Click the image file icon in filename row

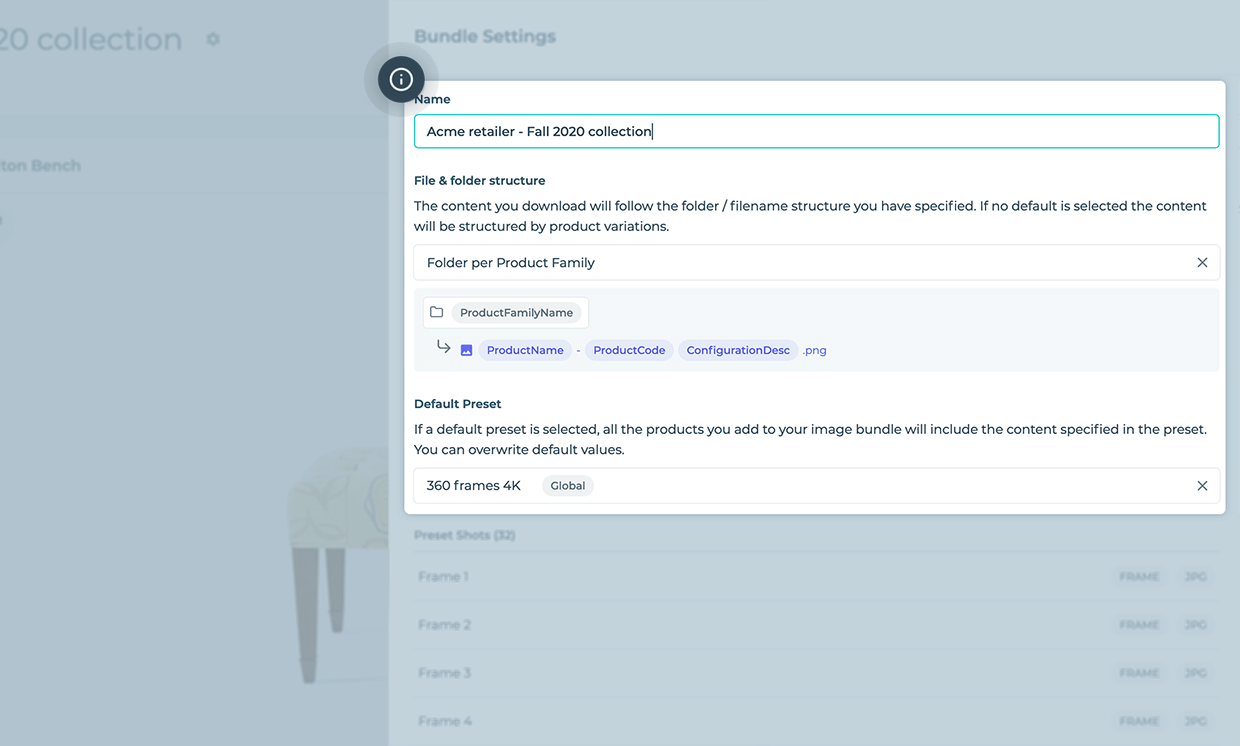[x=466, y=349]
